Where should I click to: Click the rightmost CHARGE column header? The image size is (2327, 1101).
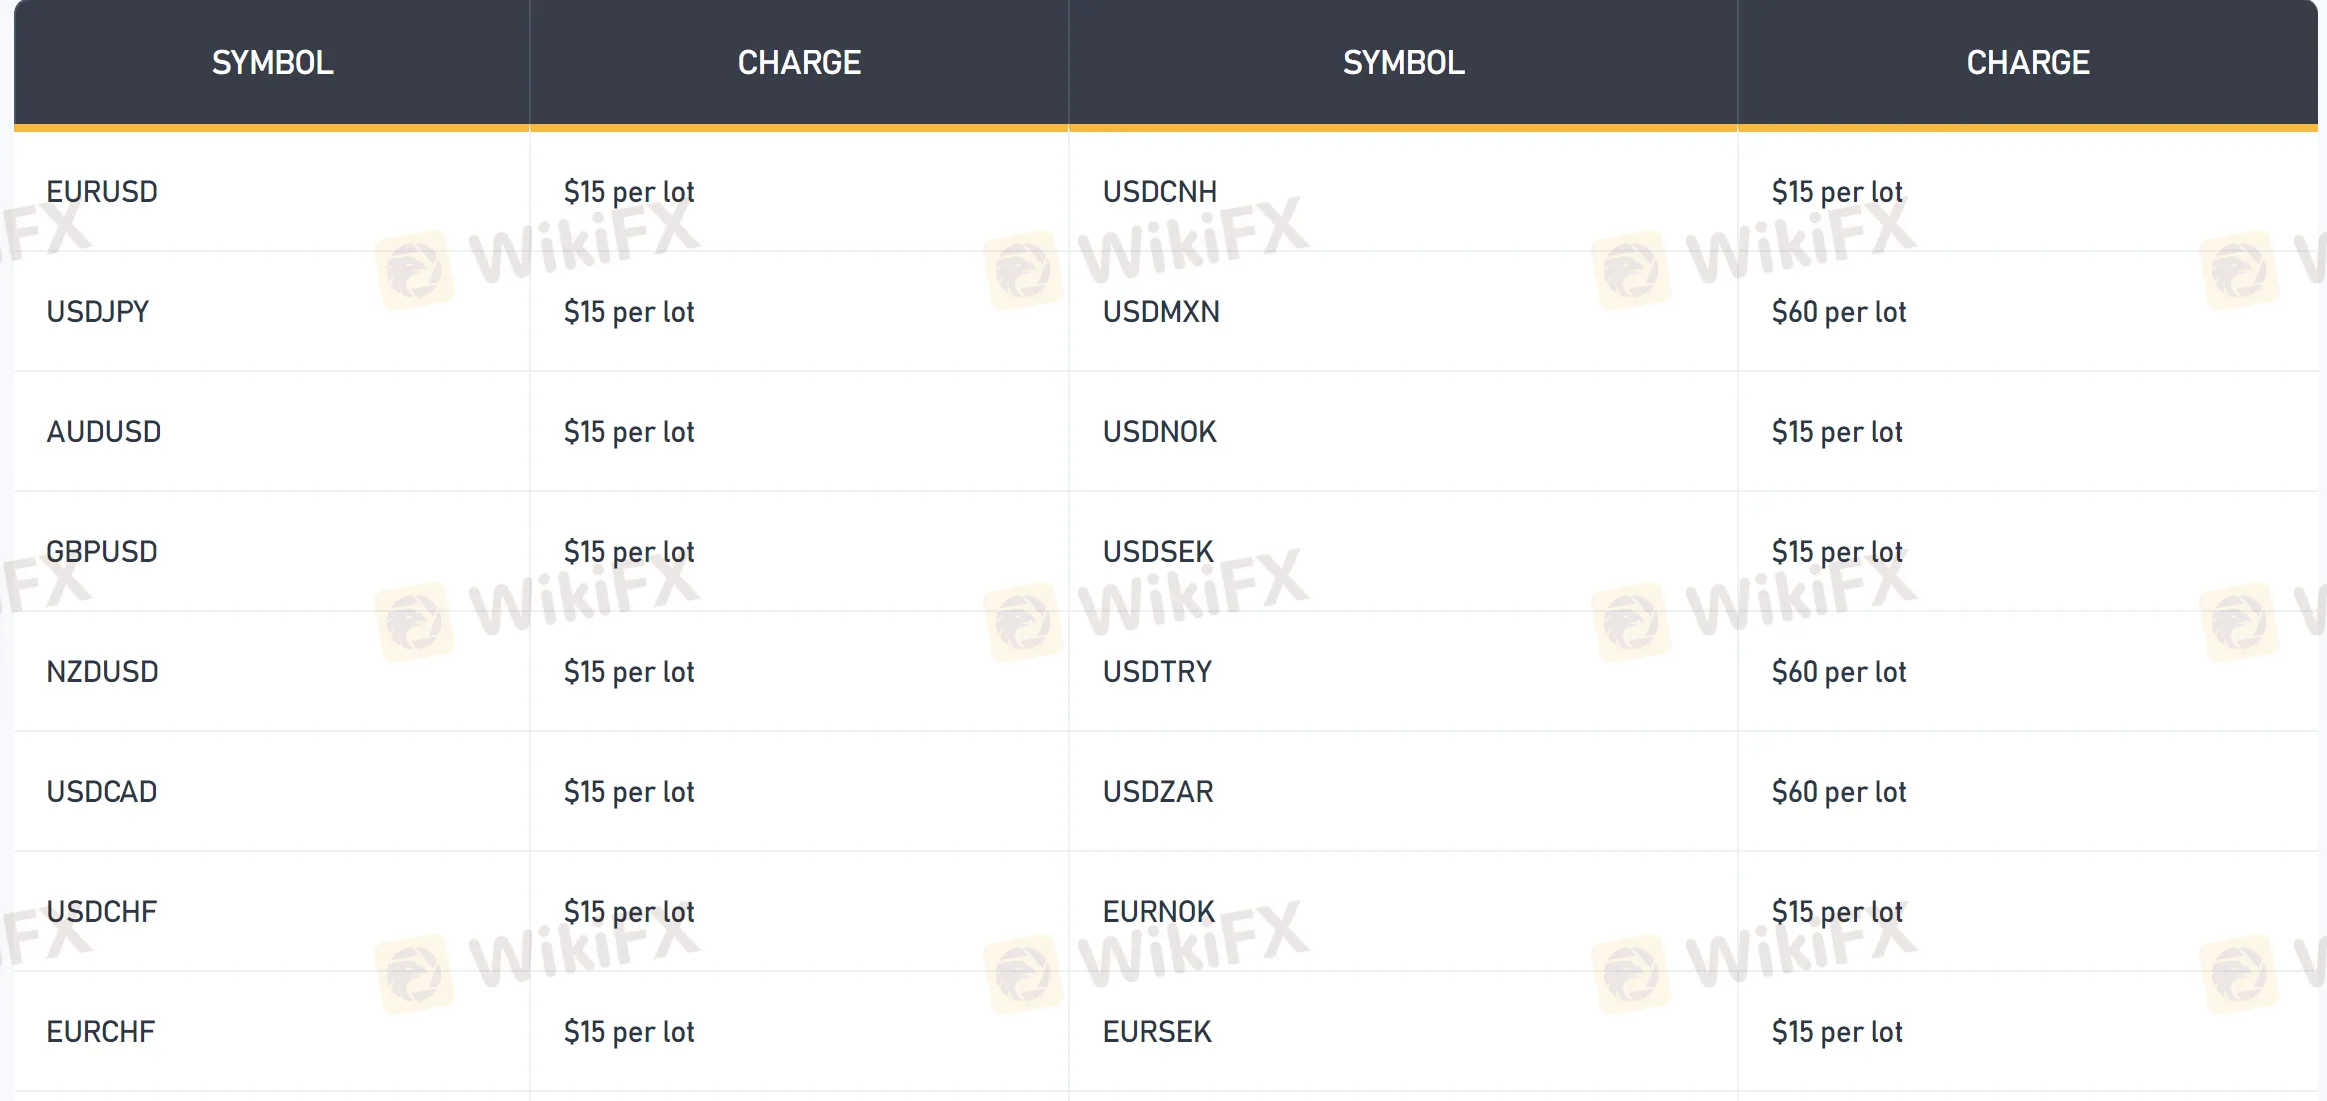[2028, 63]
